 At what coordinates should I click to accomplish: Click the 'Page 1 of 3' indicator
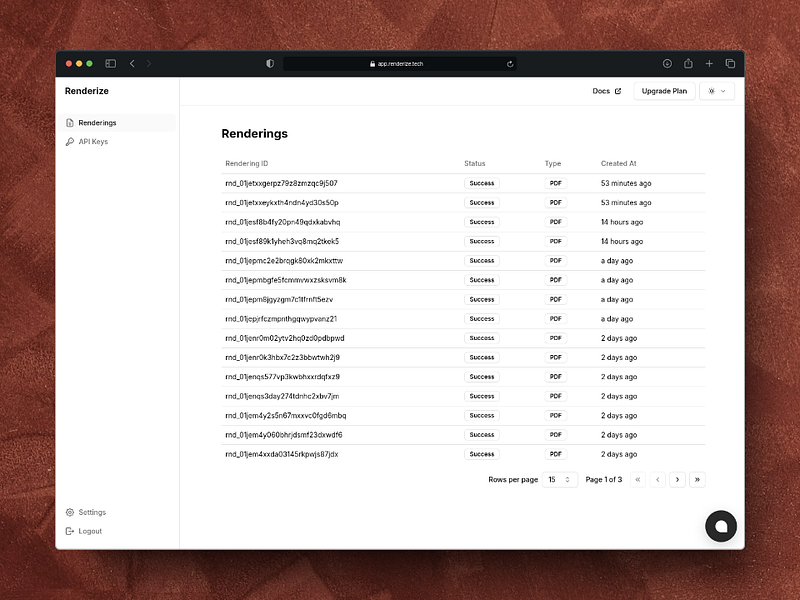[x=604, y=480]
